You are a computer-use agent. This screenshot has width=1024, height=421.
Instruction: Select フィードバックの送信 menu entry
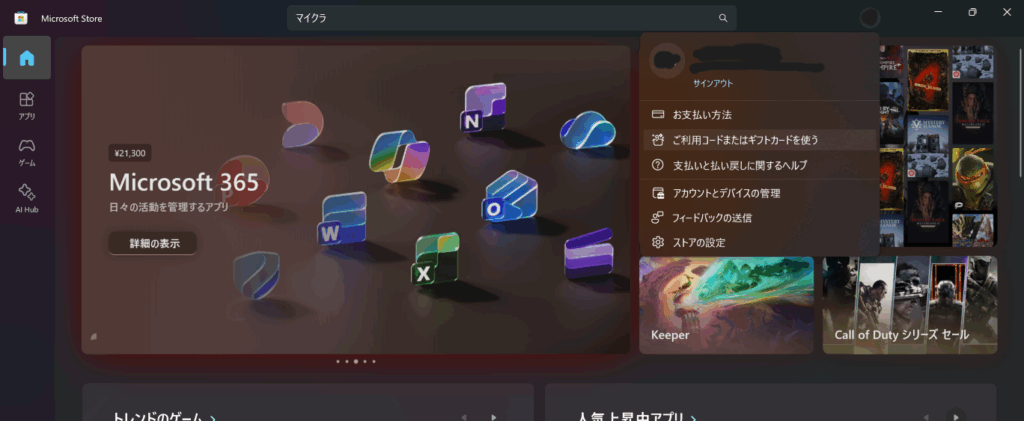(x=712, y=217)
